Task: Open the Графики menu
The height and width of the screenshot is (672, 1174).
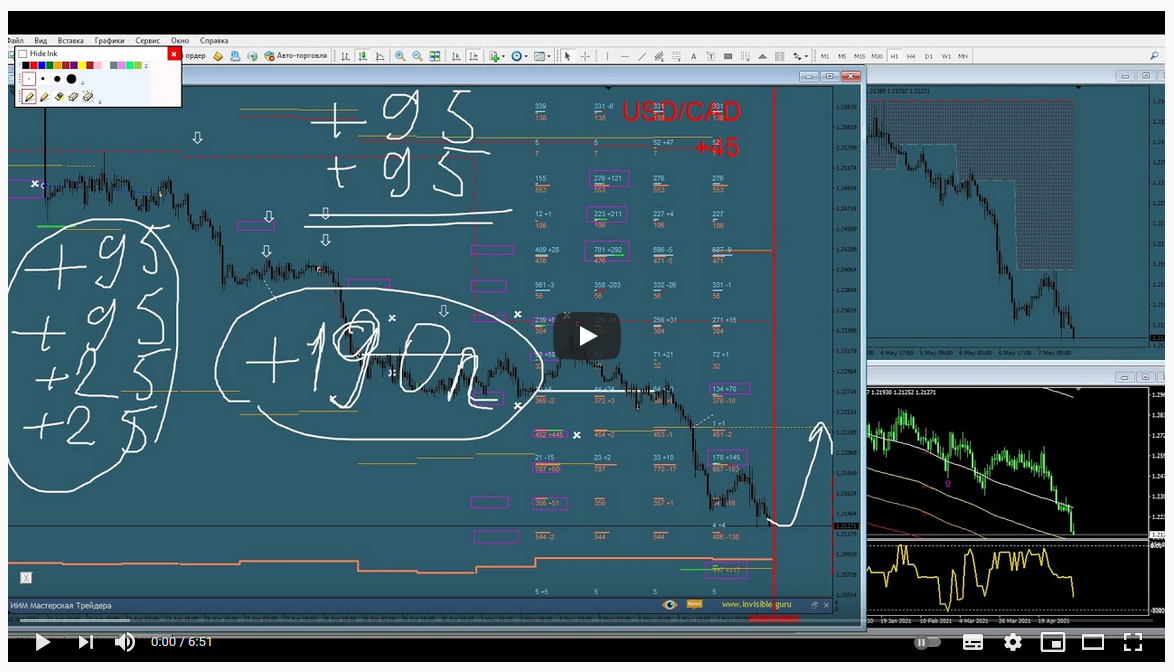Action: [109, 40]
